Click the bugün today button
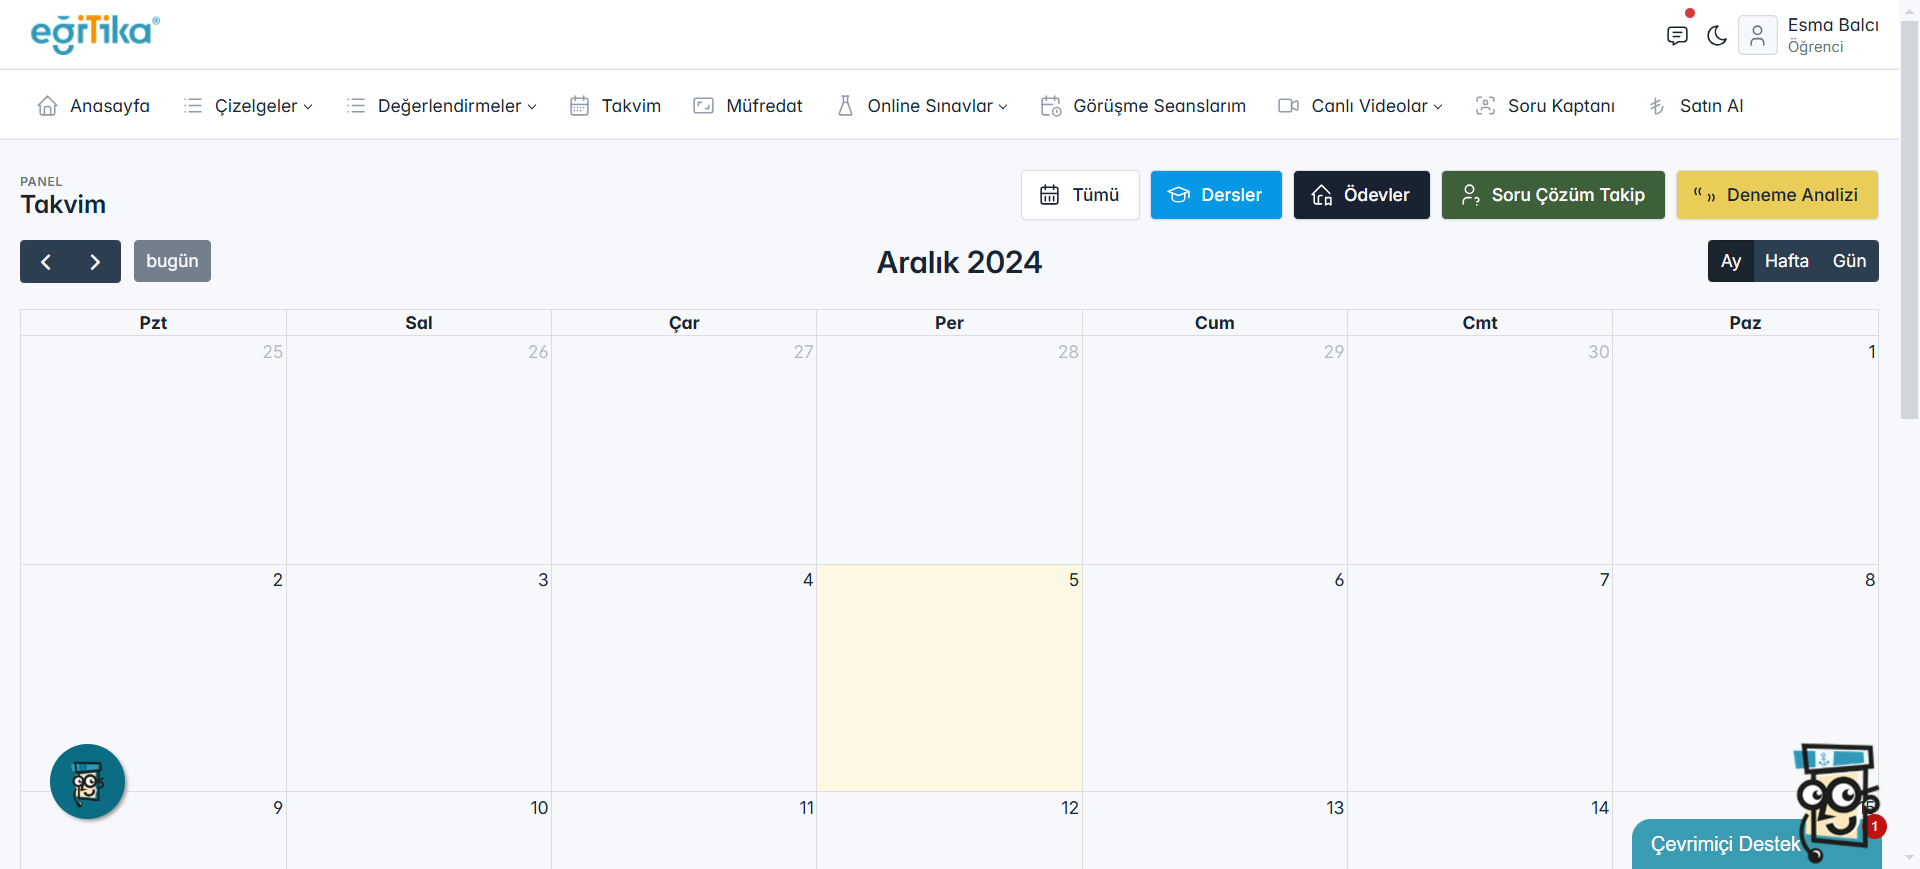The width and height of the screenshot is (1920, 869). tap(172, 261)
